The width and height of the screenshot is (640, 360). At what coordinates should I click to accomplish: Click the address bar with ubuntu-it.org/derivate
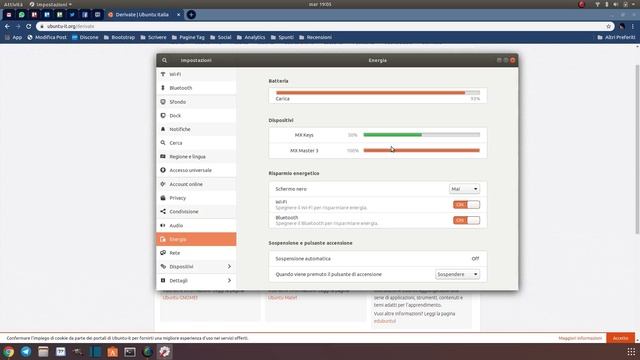325,26
